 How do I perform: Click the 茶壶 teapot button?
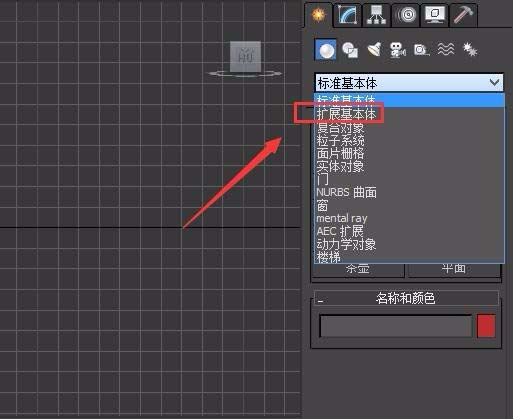pyautogui.click(x=358, y=269)
